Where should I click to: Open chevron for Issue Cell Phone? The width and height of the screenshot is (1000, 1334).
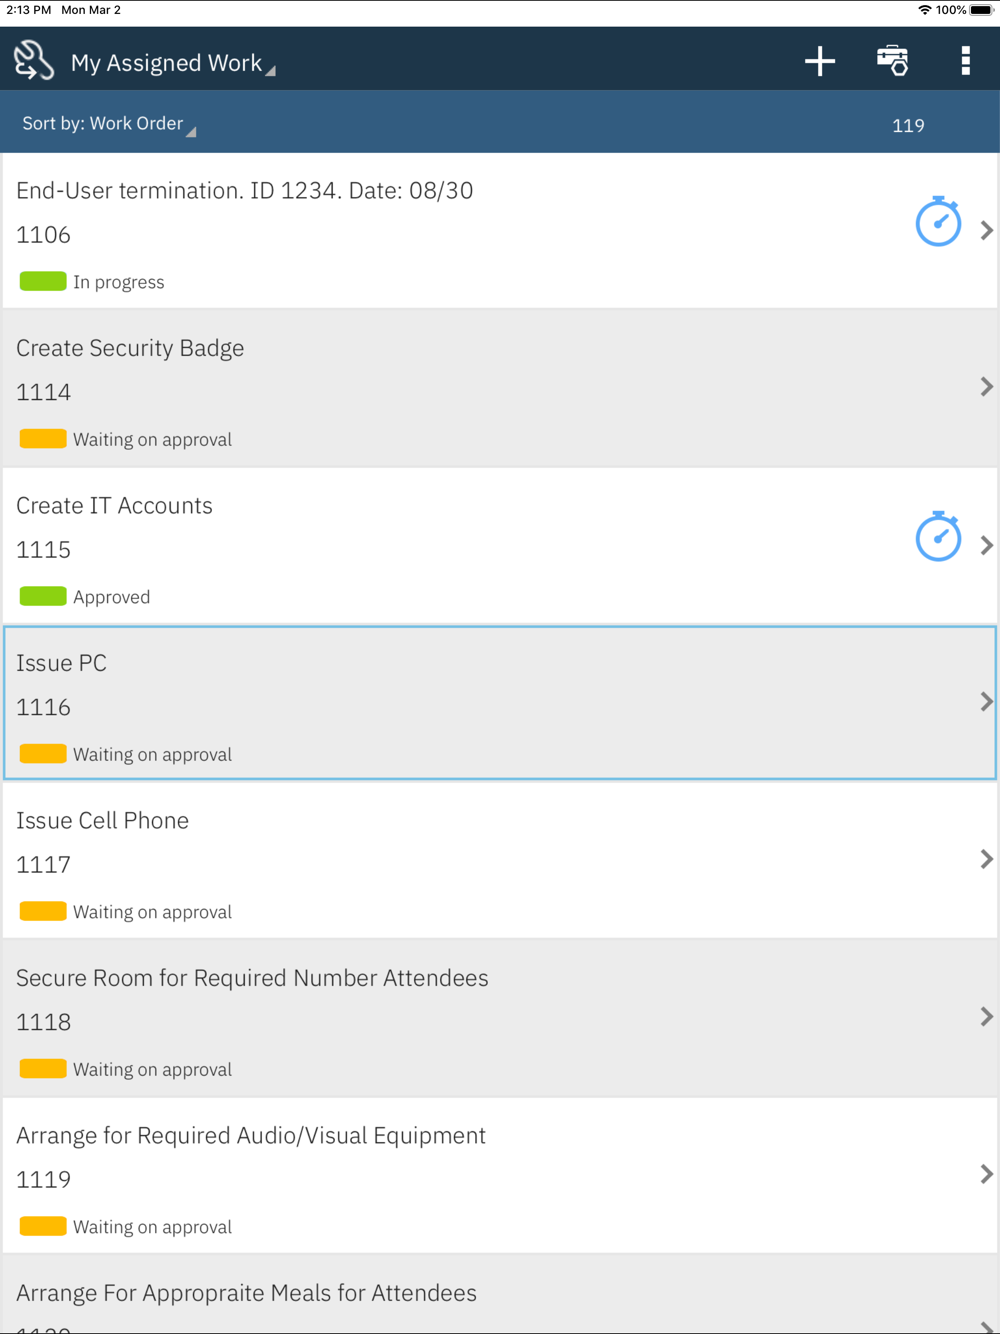click(986, 859)
